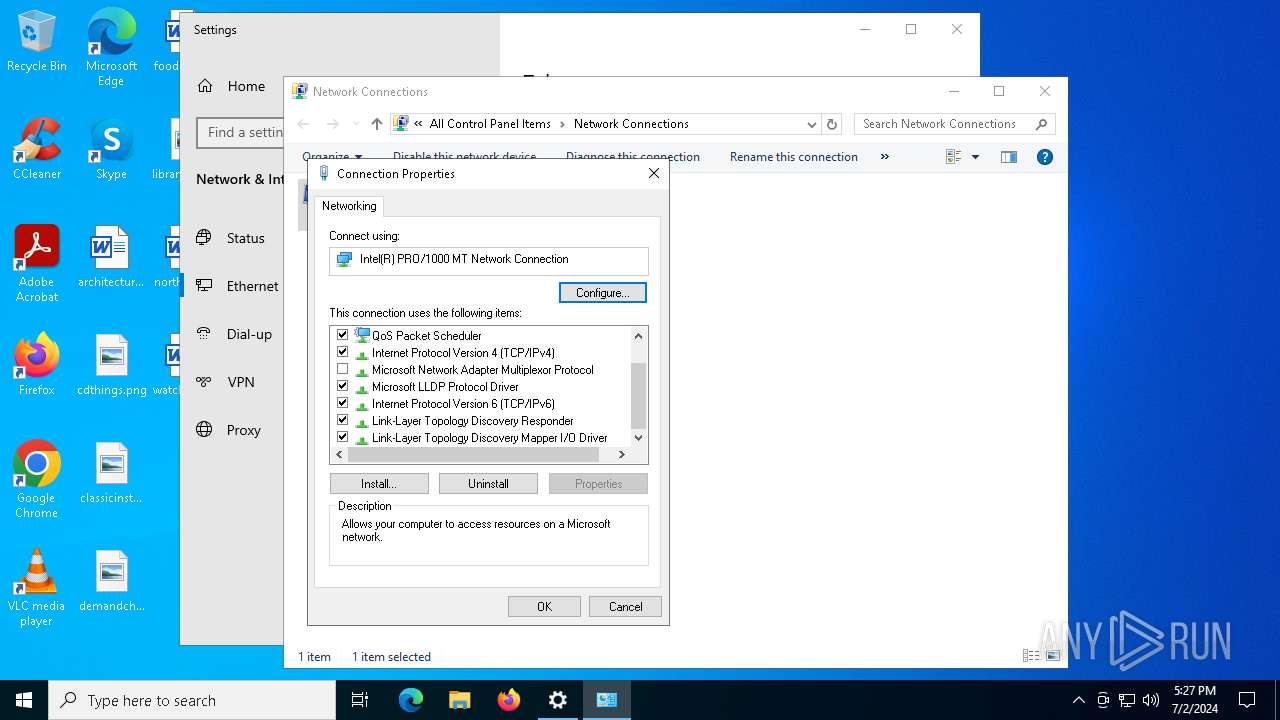Launch the CCleaner desktop shortcut

tap(37, 149)
